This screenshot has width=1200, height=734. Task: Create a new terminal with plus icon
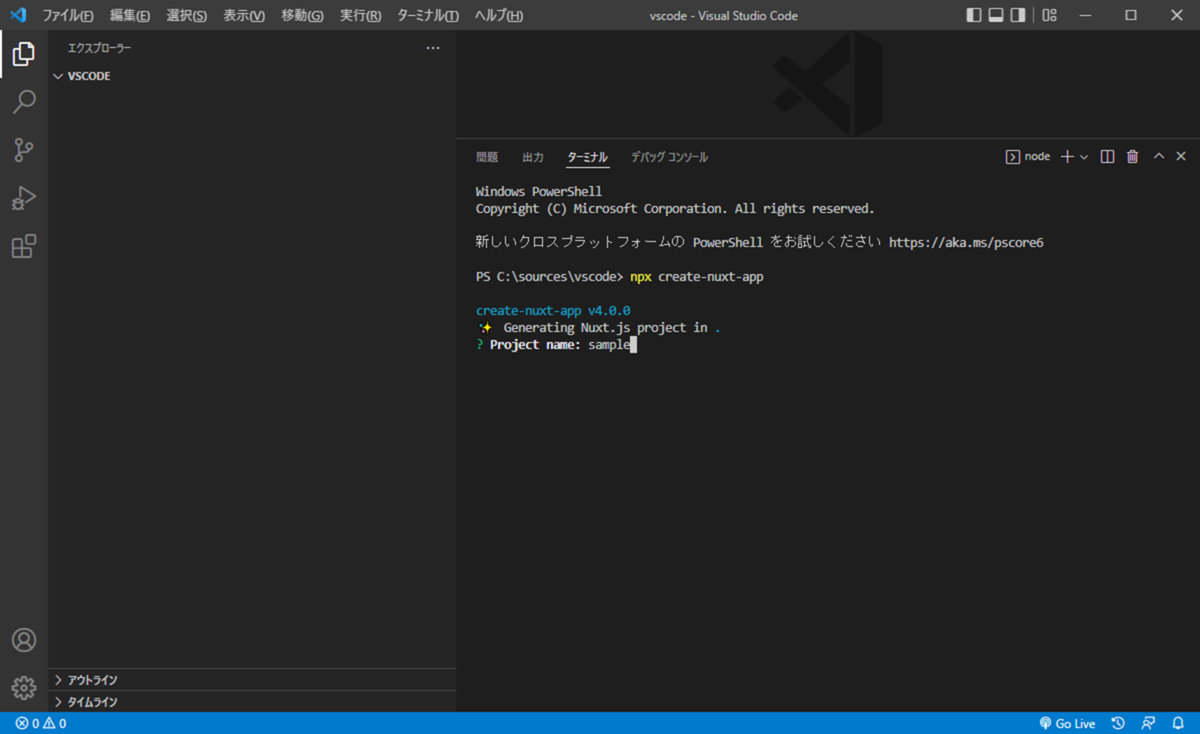click(1067, 157)
